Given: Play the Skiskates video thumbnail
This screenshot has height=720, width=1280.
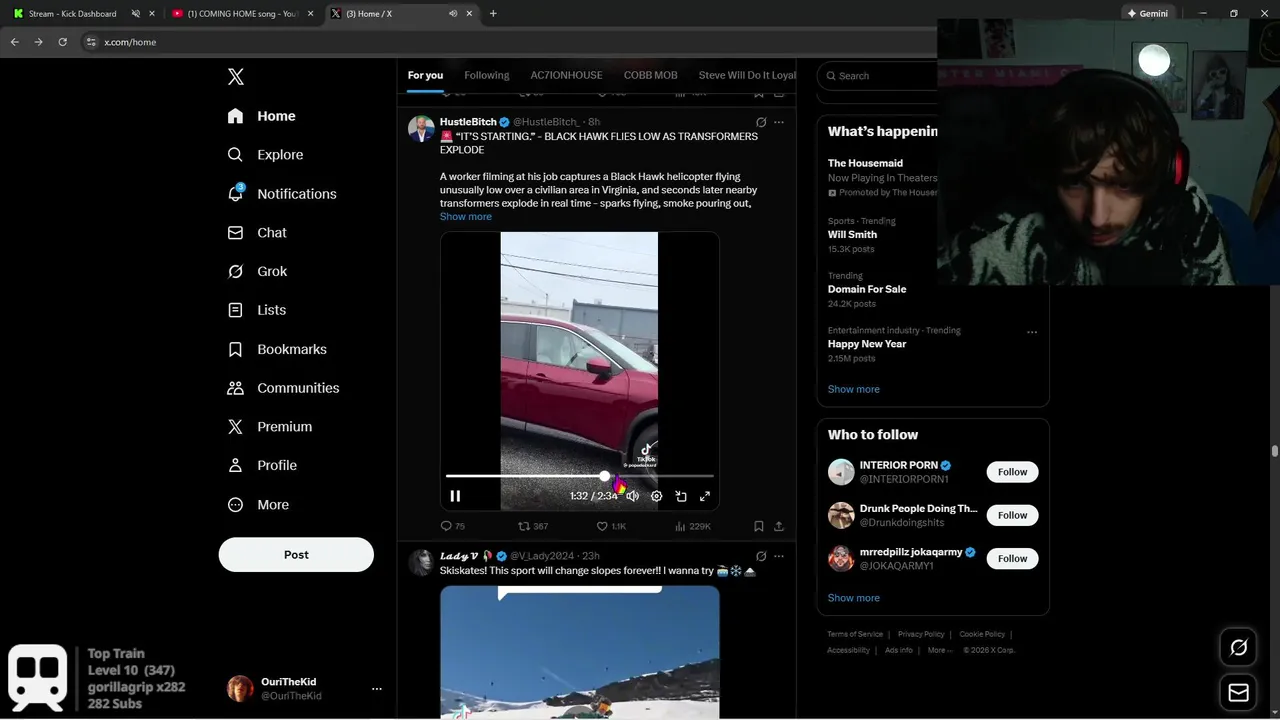Looking at the screenshot, I should coord(580,652).
